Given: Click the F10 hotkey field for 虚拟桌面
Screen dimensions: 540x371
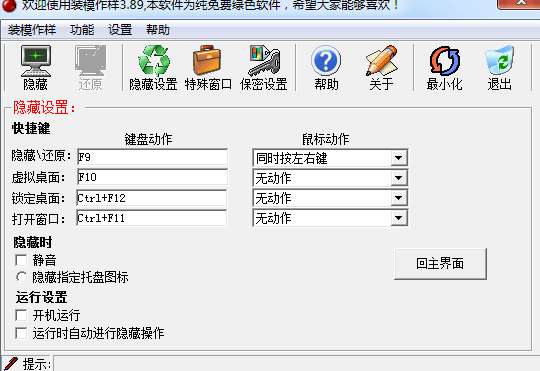Looking at the screenshot, I should 152,177.
